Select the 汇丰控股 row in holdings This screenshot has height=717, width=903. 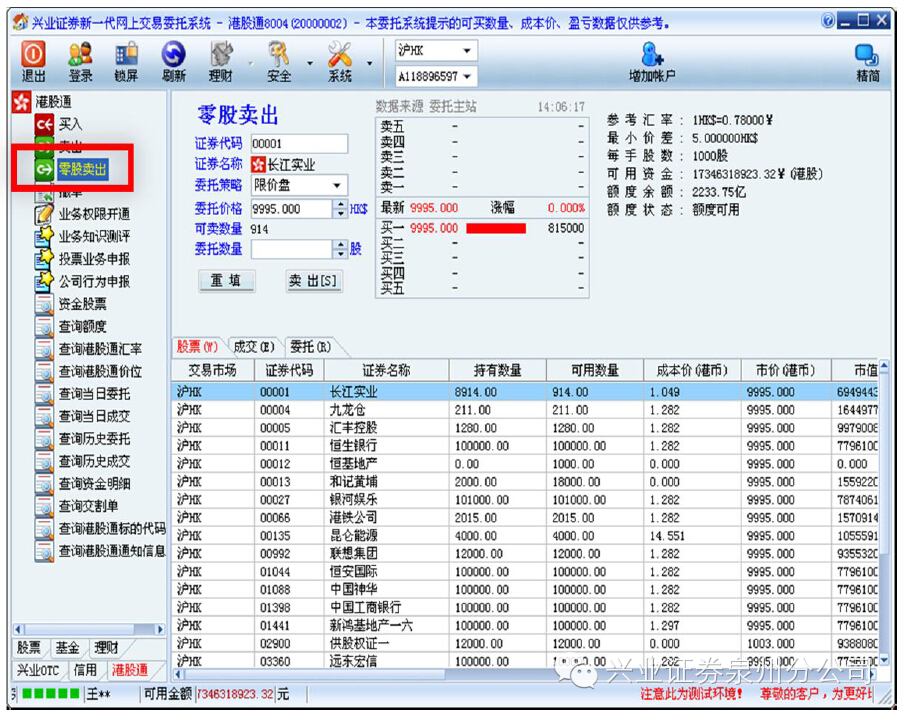[524, 428]
